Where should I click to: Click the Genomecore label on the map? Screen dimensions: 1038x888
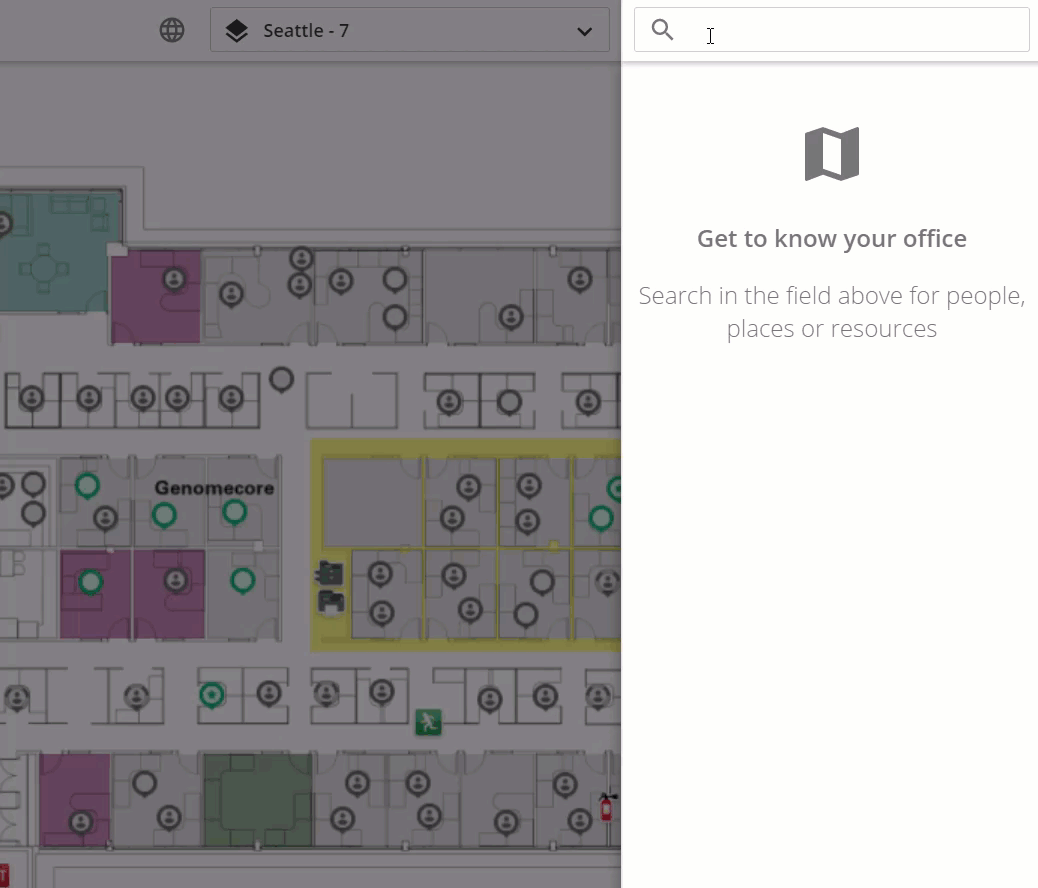pyautogui.click(x=214, y=488)
